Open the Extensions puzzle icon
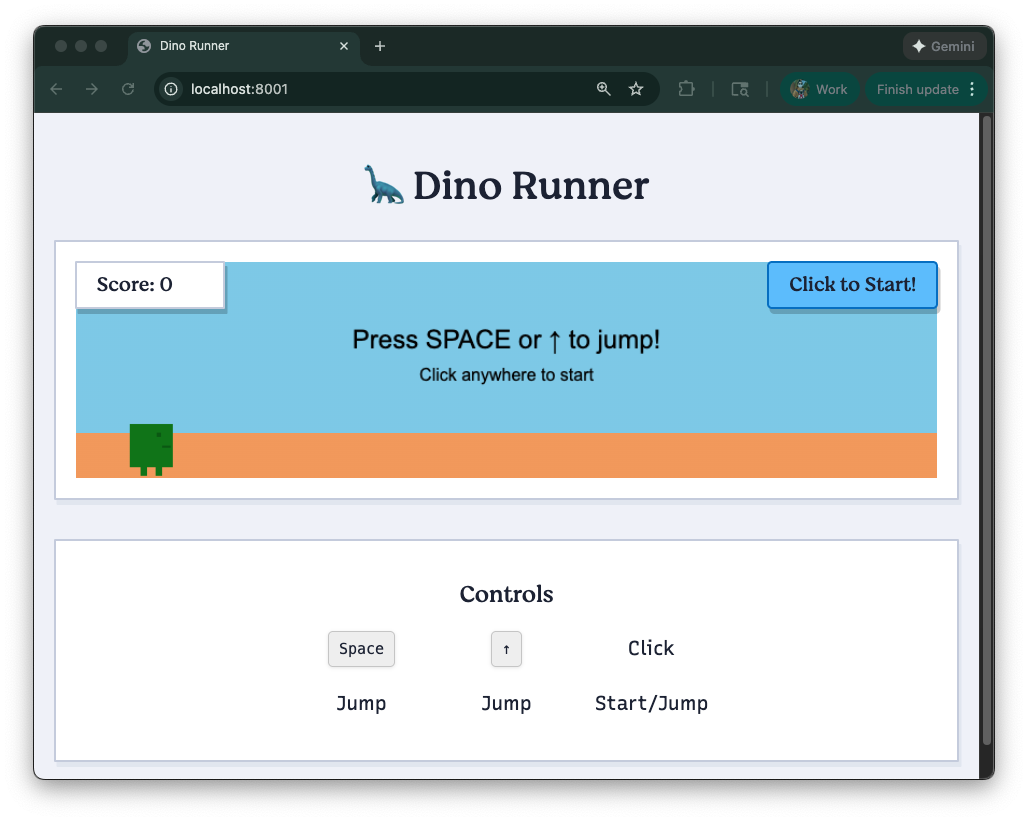This screenshot has width=1028, height=821. pos(686,89)
